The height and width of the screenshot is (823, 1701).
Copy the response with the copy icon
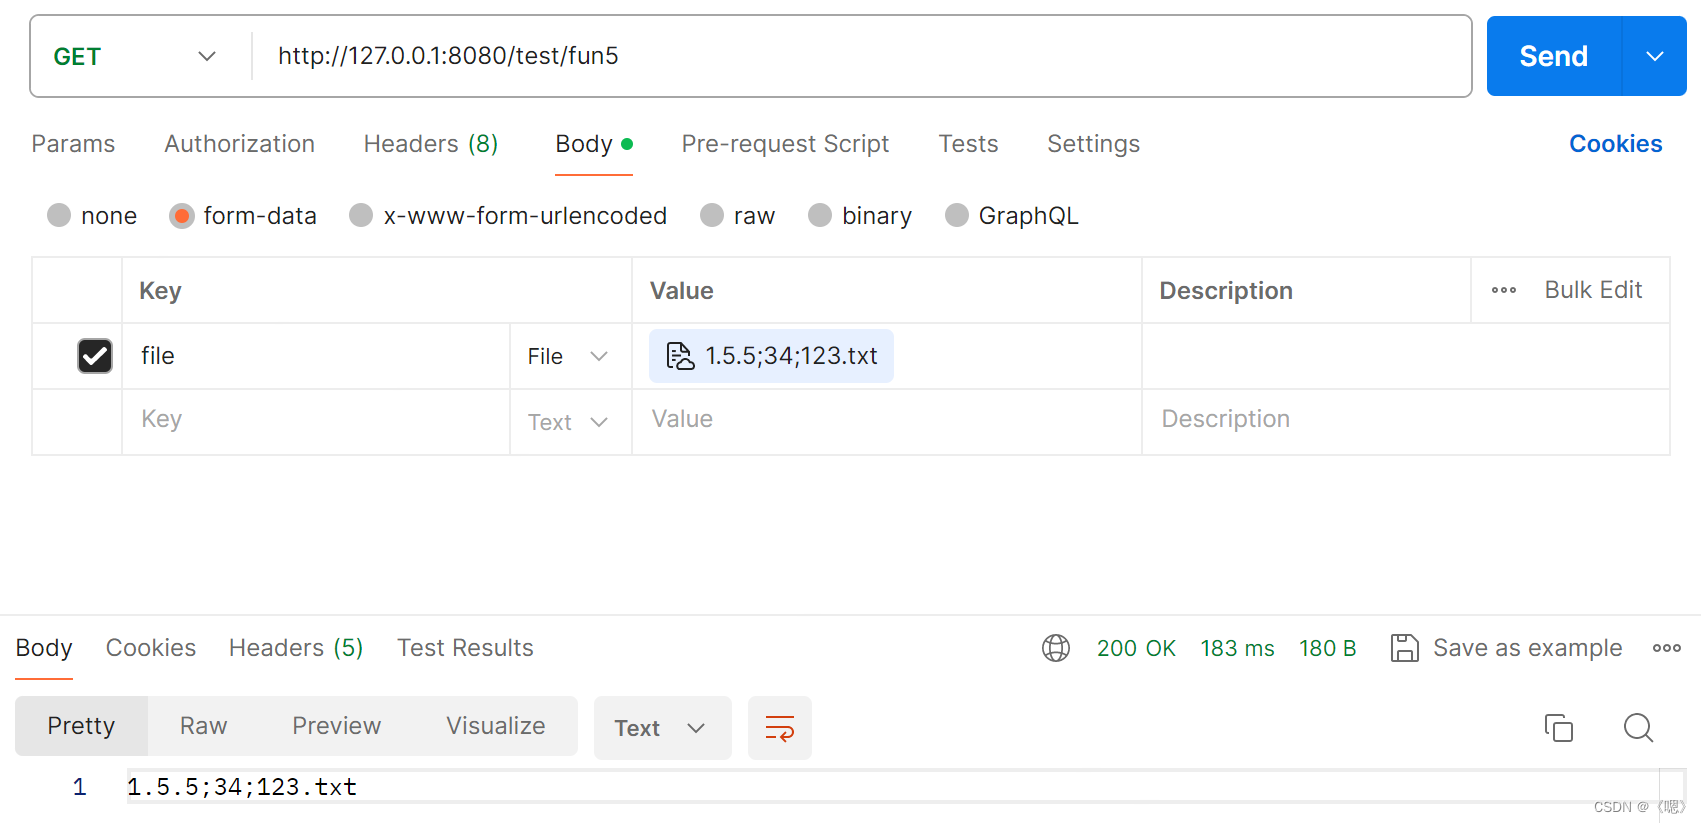pos(1558,727)
